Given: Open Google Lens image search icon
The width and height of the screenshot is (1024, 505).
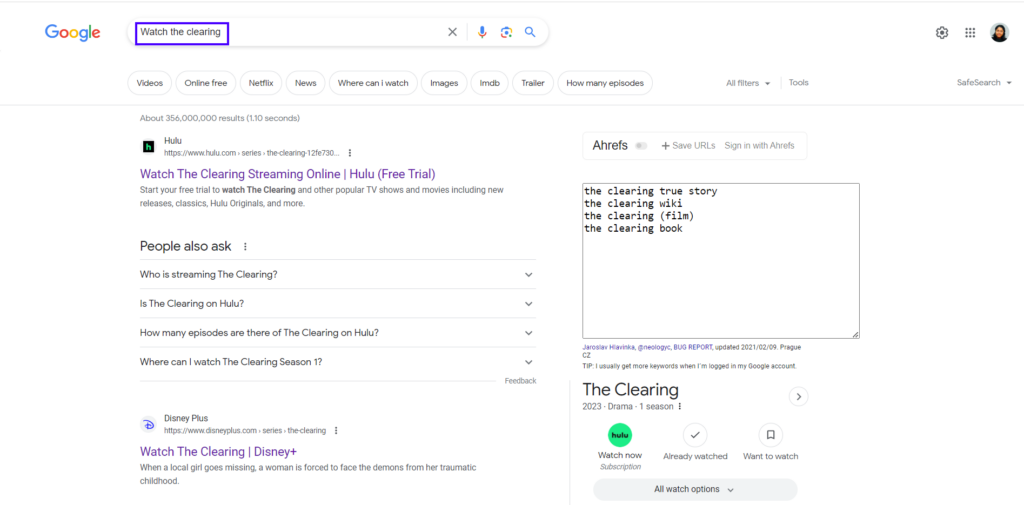Looking at the screenshot, I should pyautogui.click(x=506, y=32).
